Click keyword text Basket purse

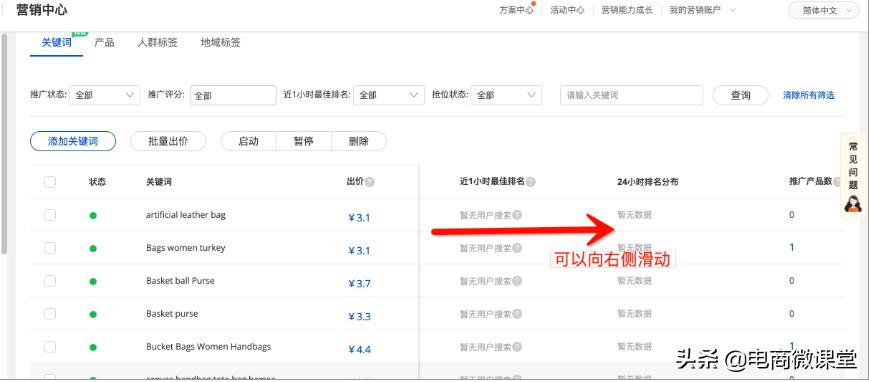[172, 314]
